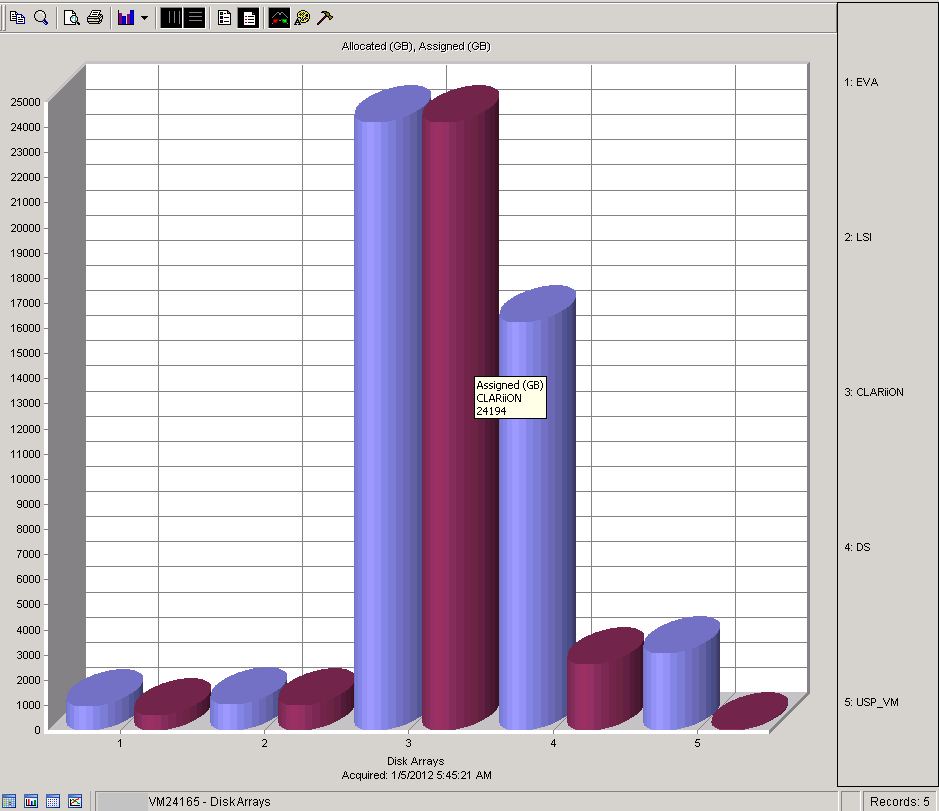Click the Copy icon in the toolbar
Screen dimensions: 939x811
point(17,17)
